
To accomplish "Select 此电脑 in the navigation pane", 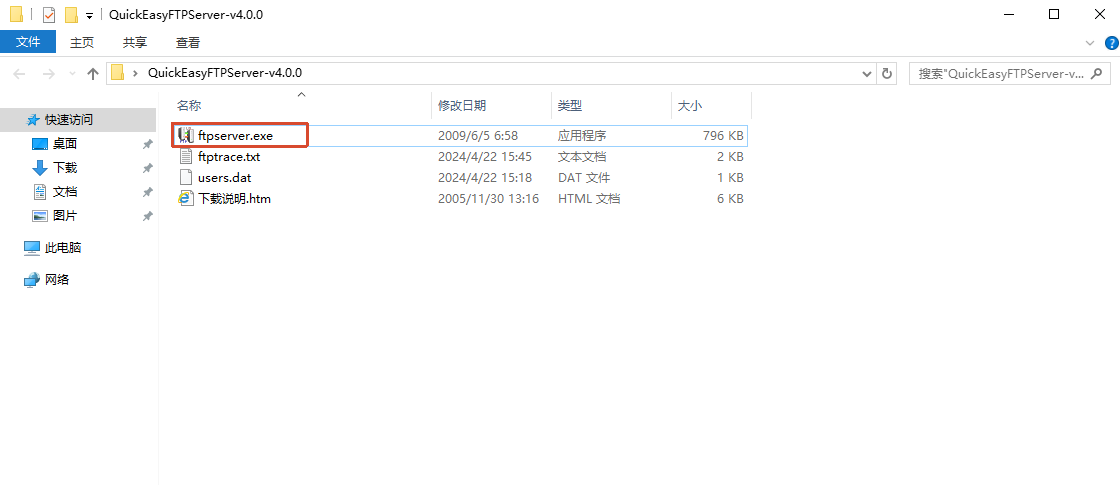I will (x=63, y=248).
